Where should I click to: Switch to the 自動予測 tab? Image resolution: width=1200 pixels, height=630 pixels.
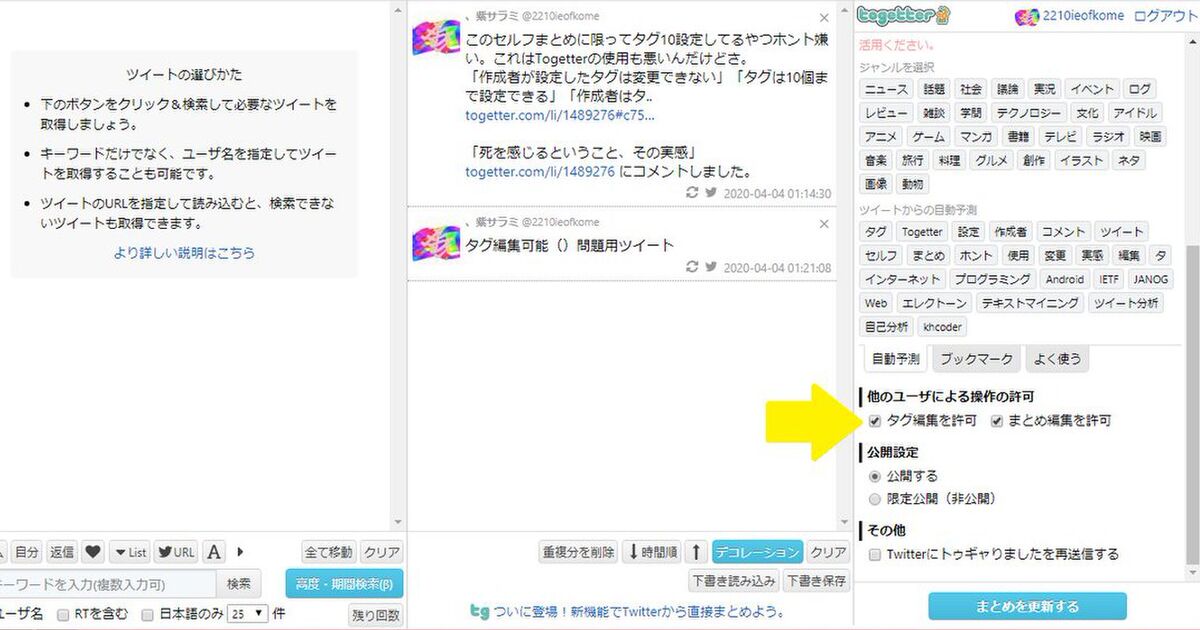click(x=894, y=358)
